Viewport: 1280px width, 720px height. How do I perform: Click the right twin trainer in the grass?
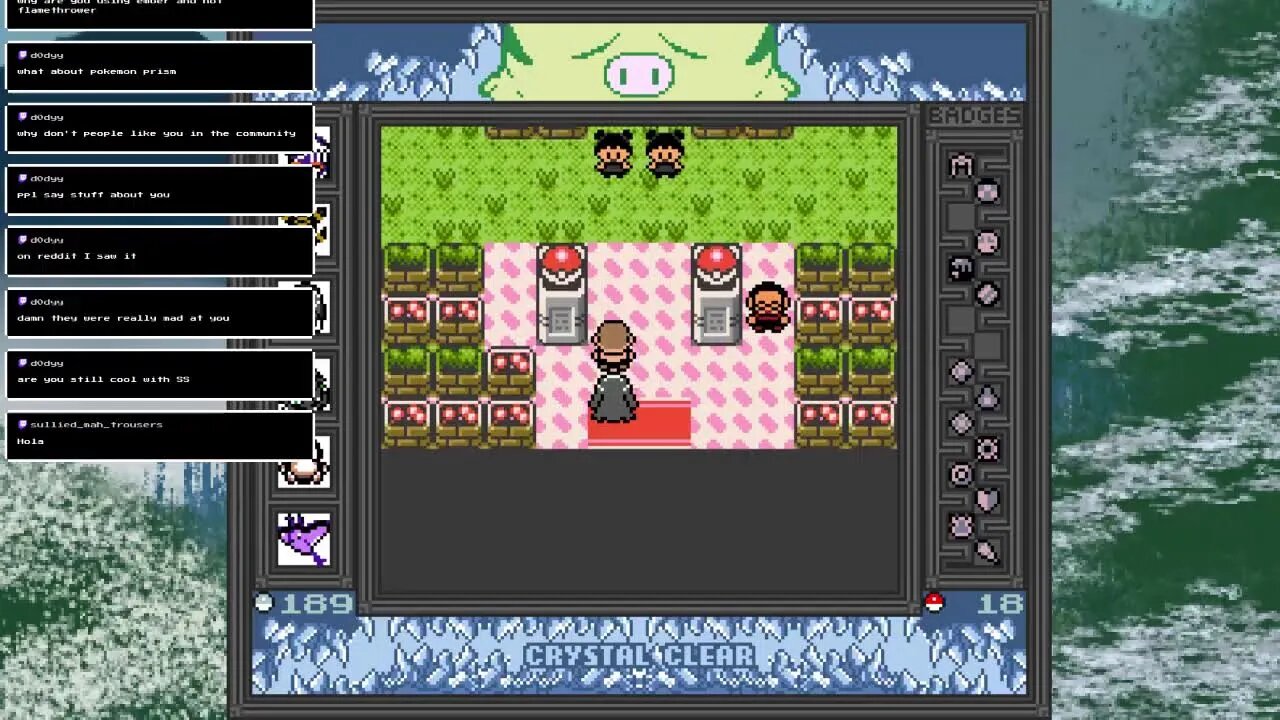point(665,153)
